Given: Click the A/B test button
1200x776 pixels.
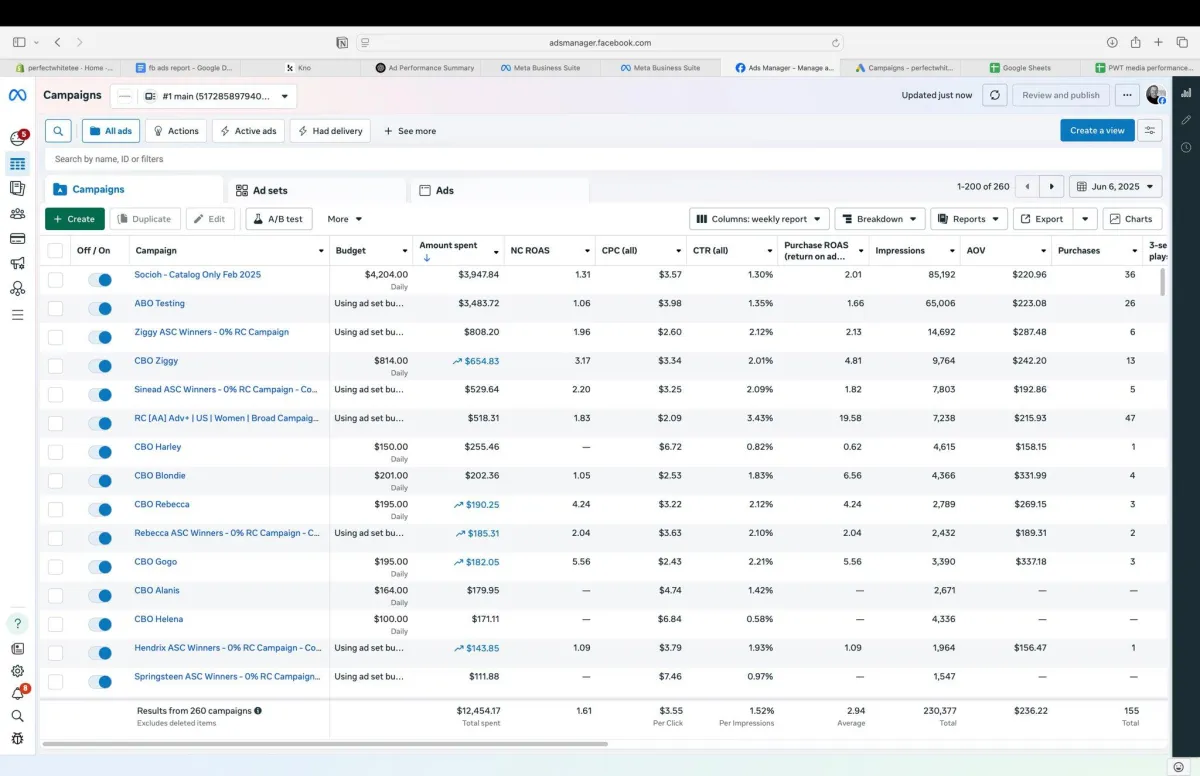Looking at the screenshot, I should coord(279,219).
